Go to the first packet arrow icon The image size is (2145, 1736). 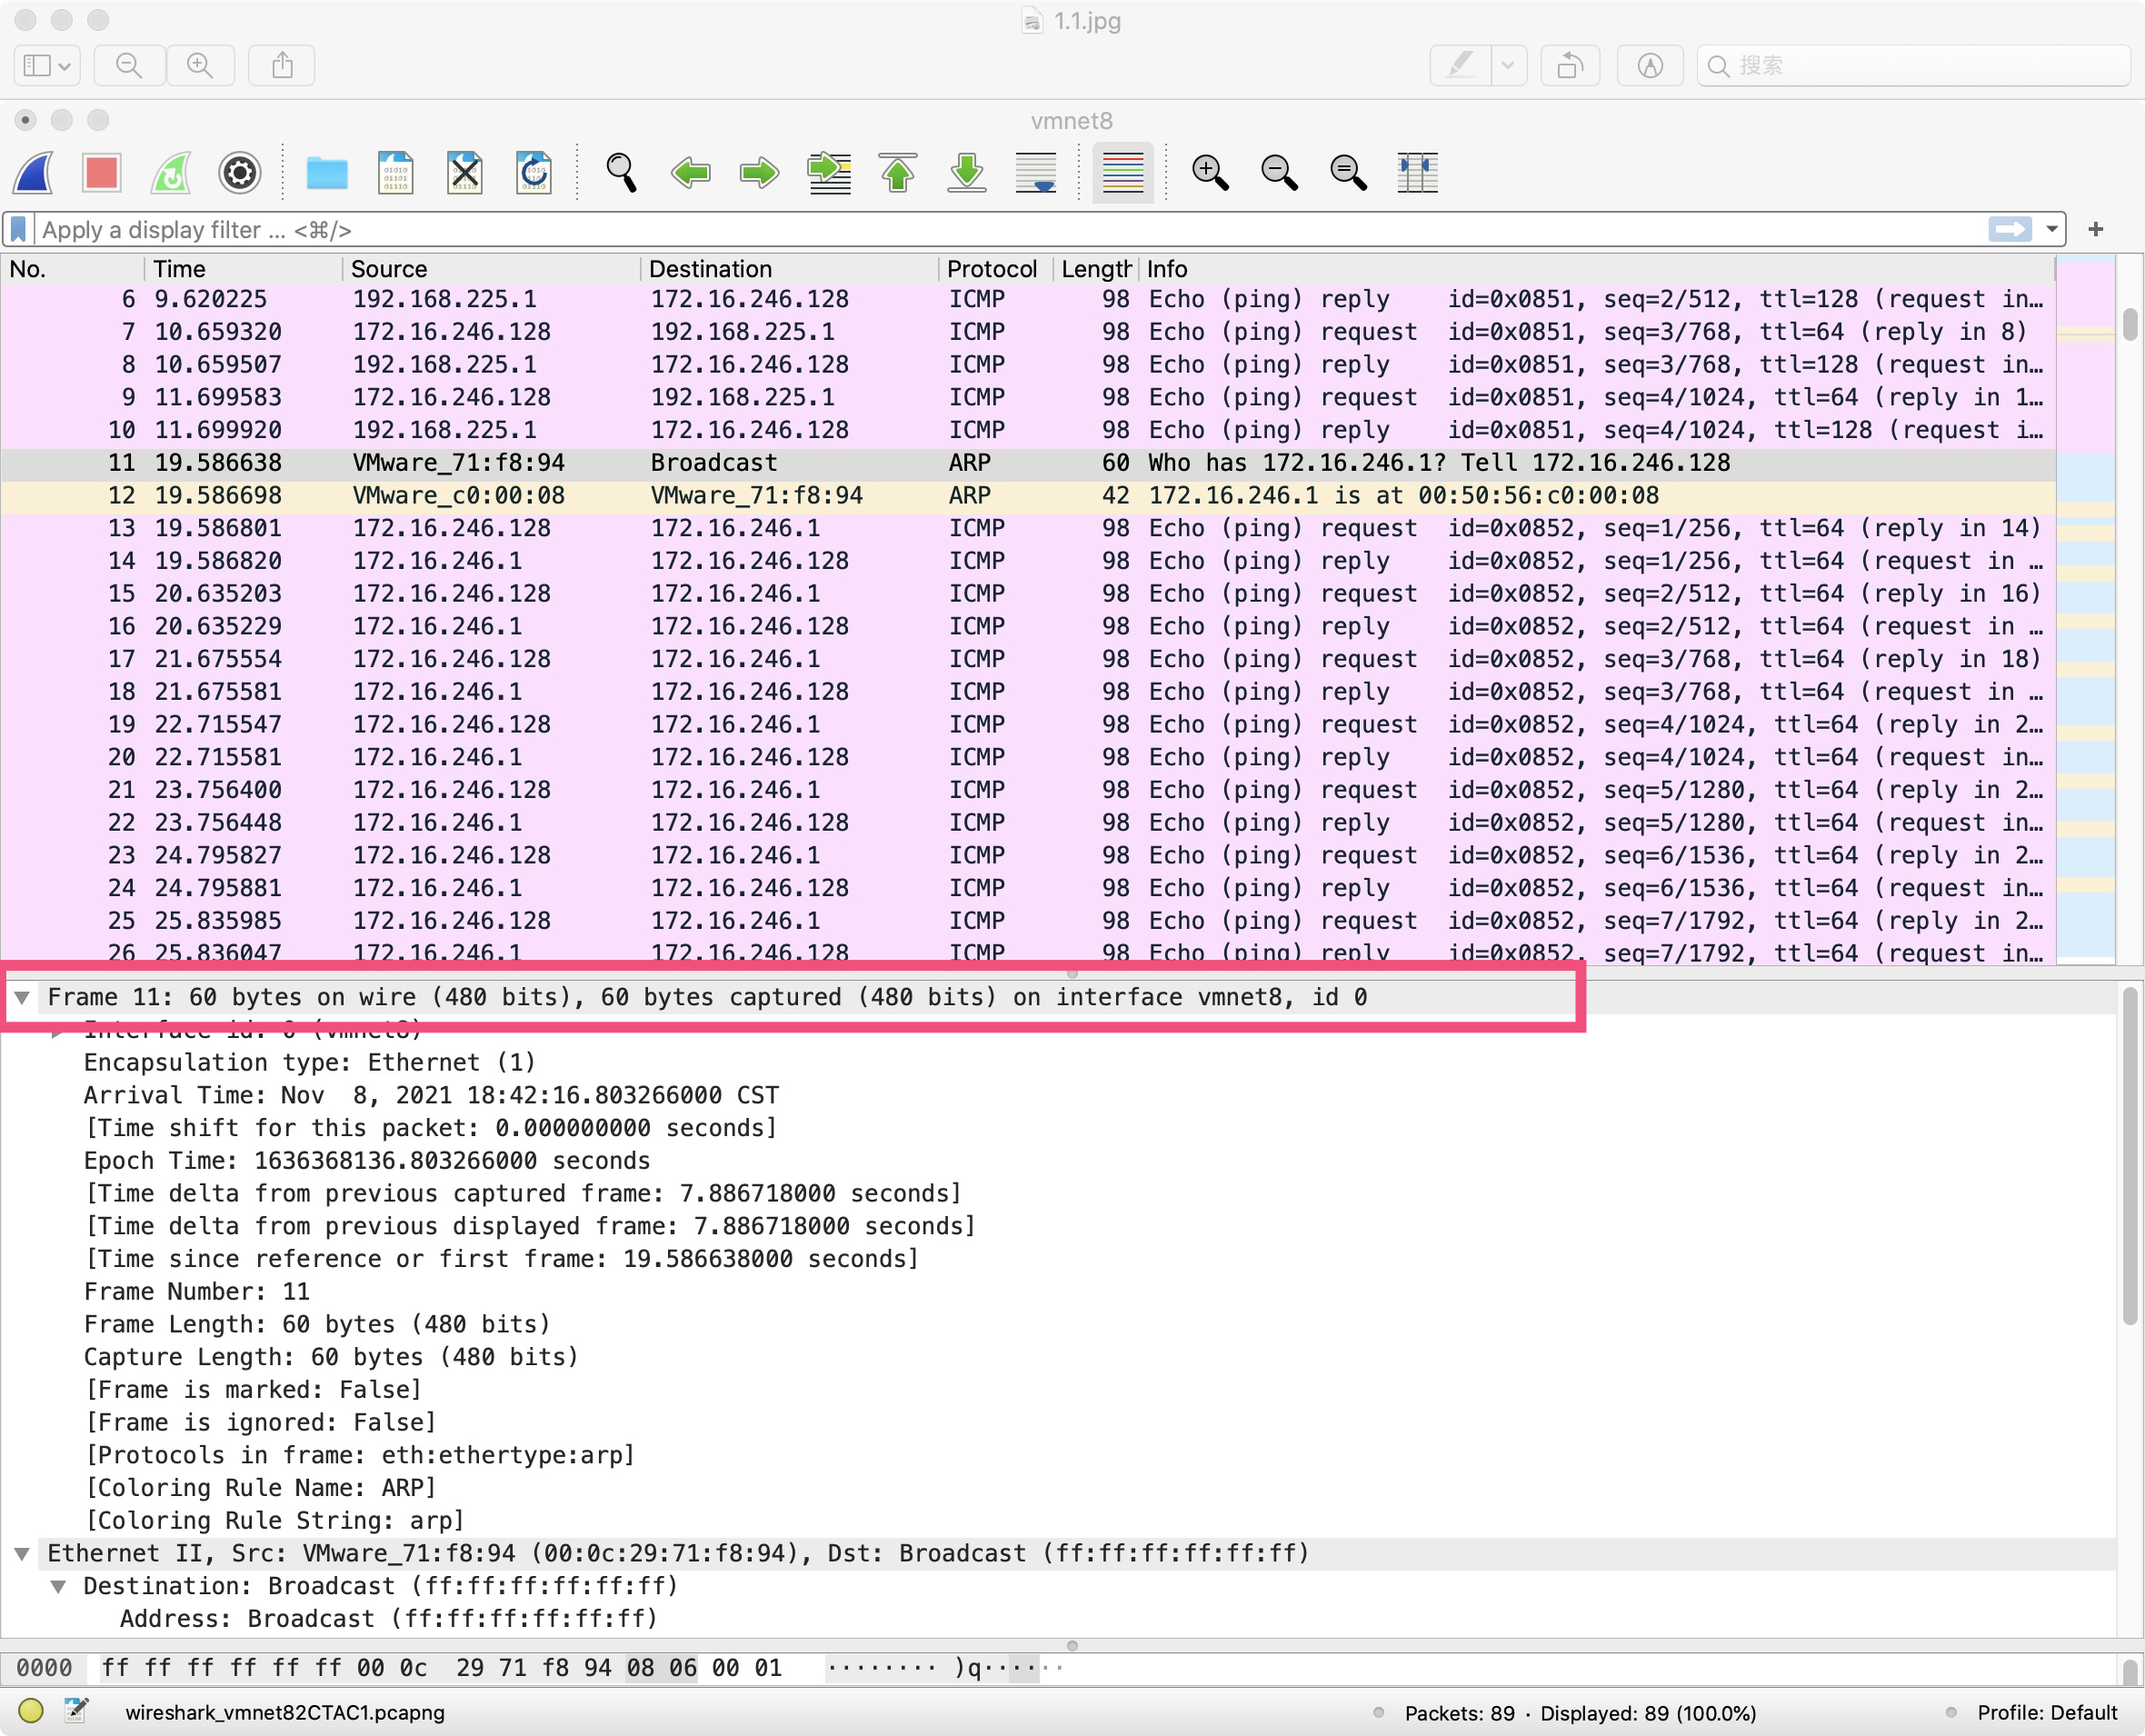point(897,173)
